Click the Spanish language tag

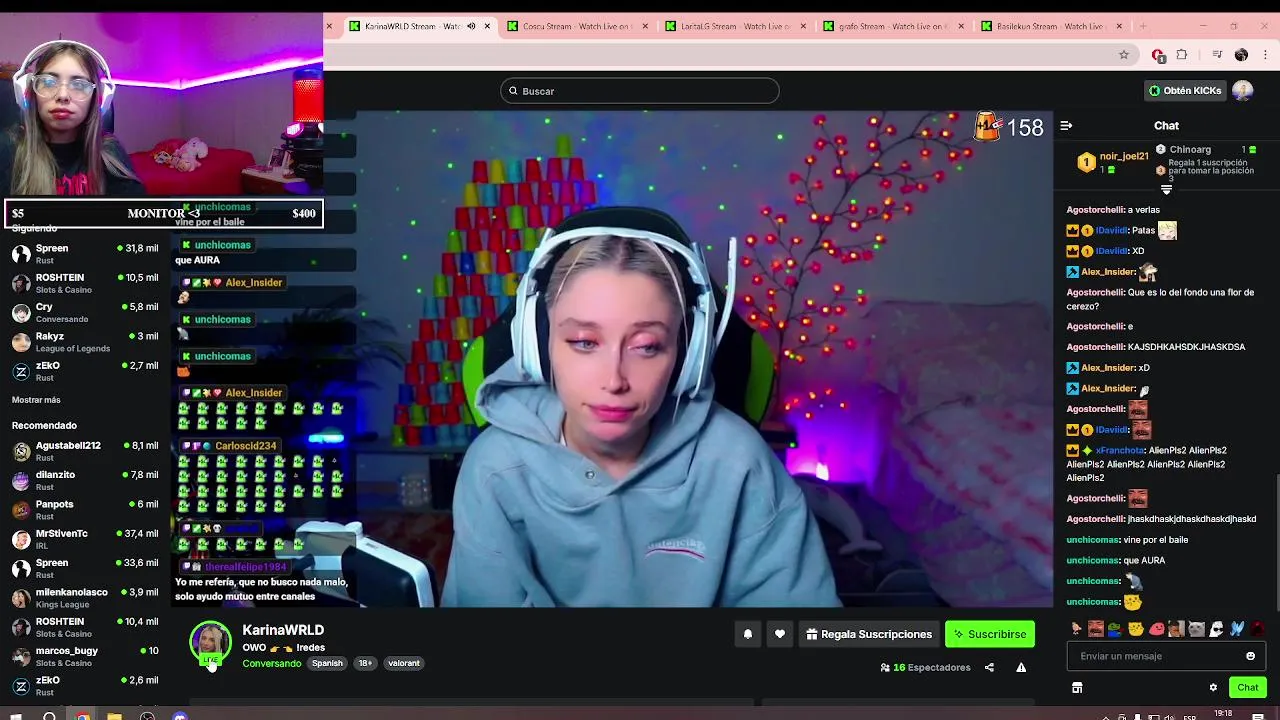pos(327,664)
